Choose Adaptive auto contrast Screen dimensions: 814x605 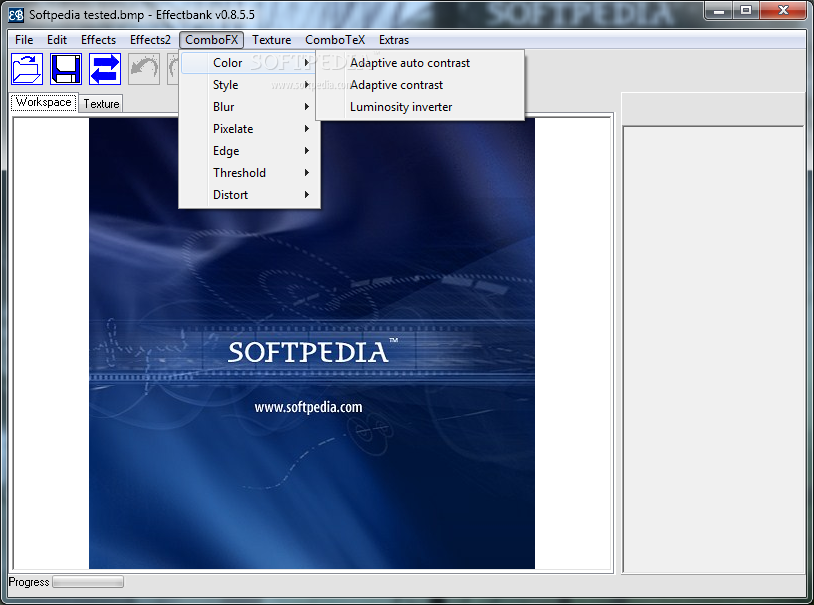click(420, 63)
